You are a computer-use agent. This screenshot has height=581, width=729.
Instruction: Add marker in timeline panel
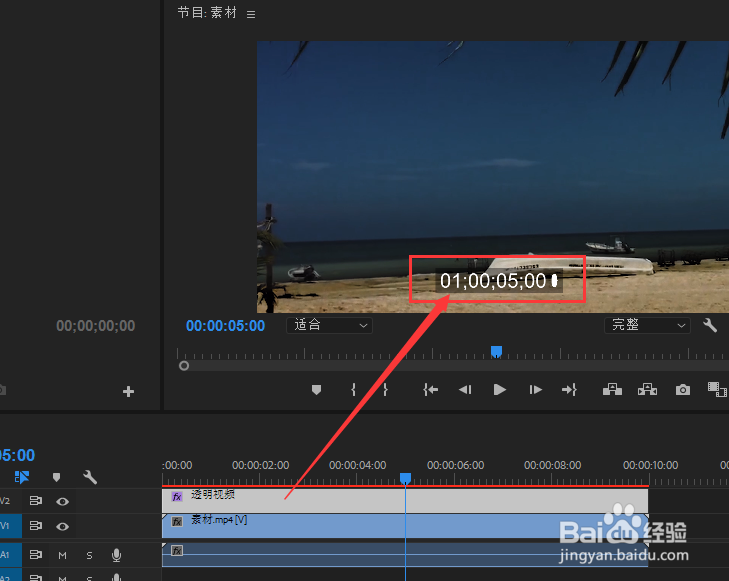point(56,477)
